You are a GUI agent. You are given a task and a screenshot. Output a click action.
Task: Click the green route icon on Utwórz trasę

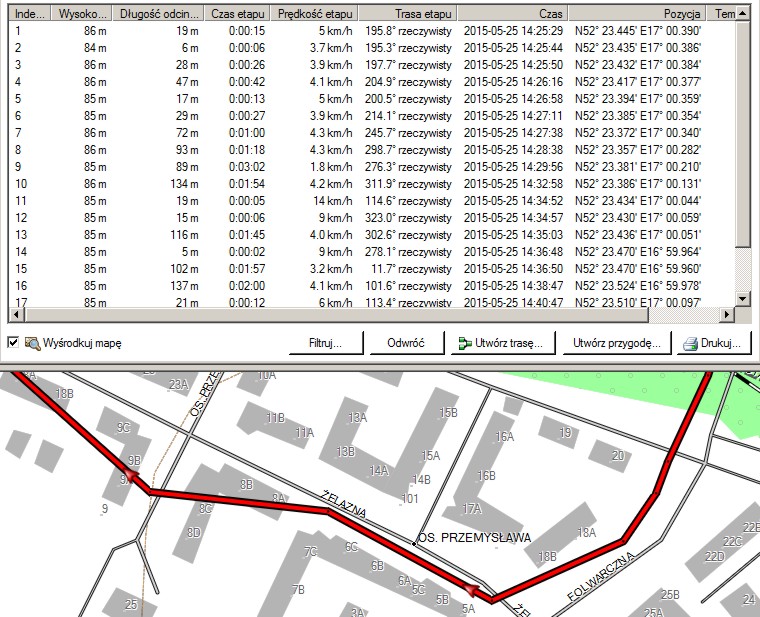coord(466,343)
